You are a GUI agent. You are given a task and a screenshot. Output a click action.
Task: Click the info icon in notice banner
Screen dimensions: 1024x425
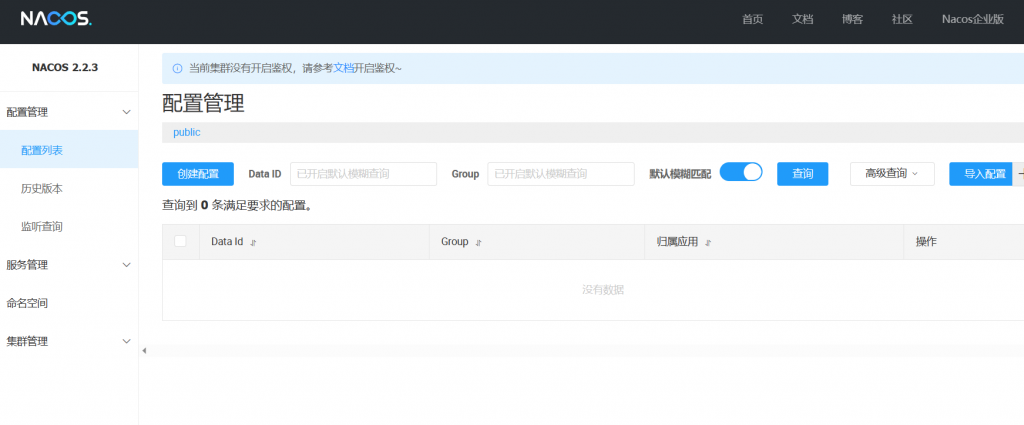177,68
